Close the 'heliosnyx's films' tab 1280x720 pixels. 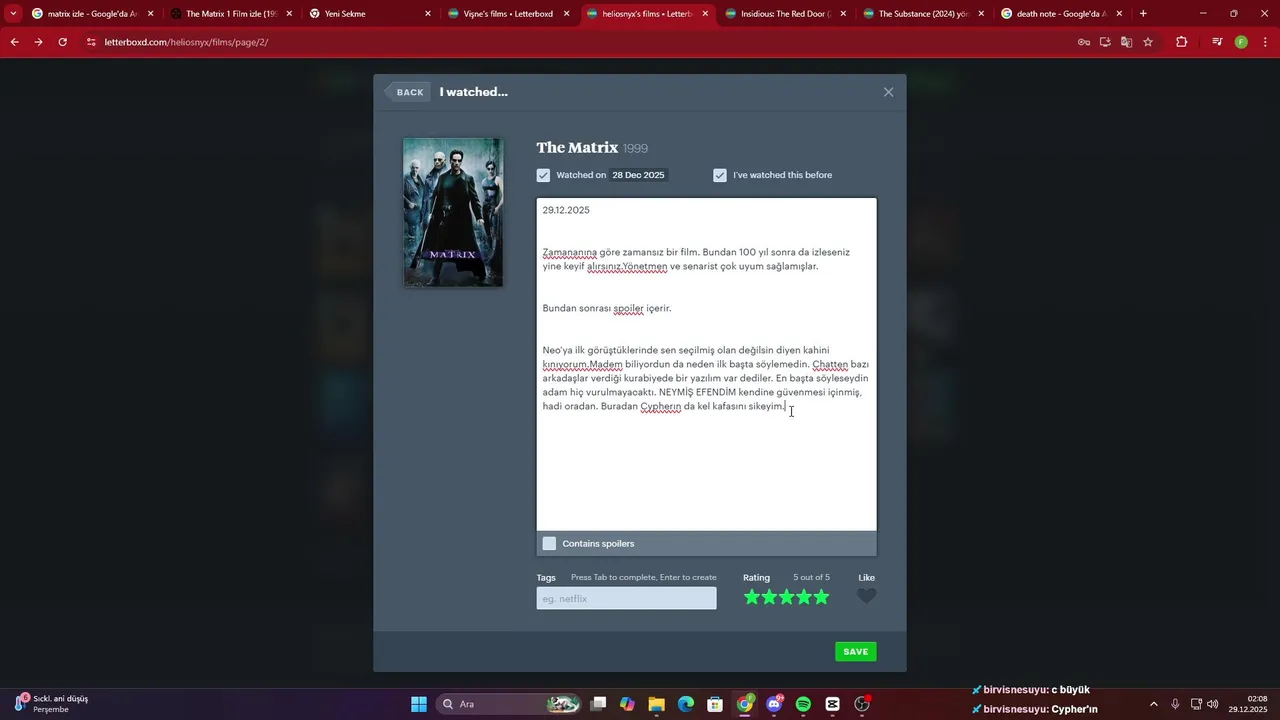(x=705, y=14)
